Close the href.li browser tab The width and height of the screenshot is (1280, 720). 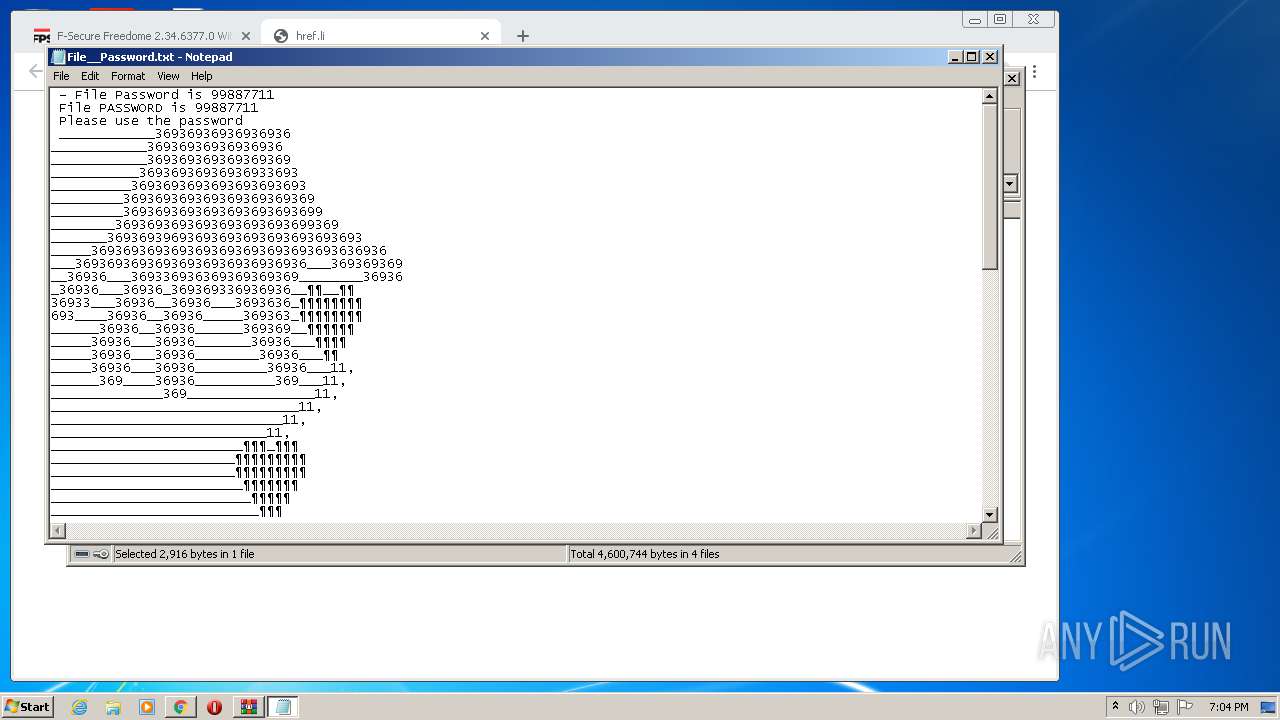point(485,36)
